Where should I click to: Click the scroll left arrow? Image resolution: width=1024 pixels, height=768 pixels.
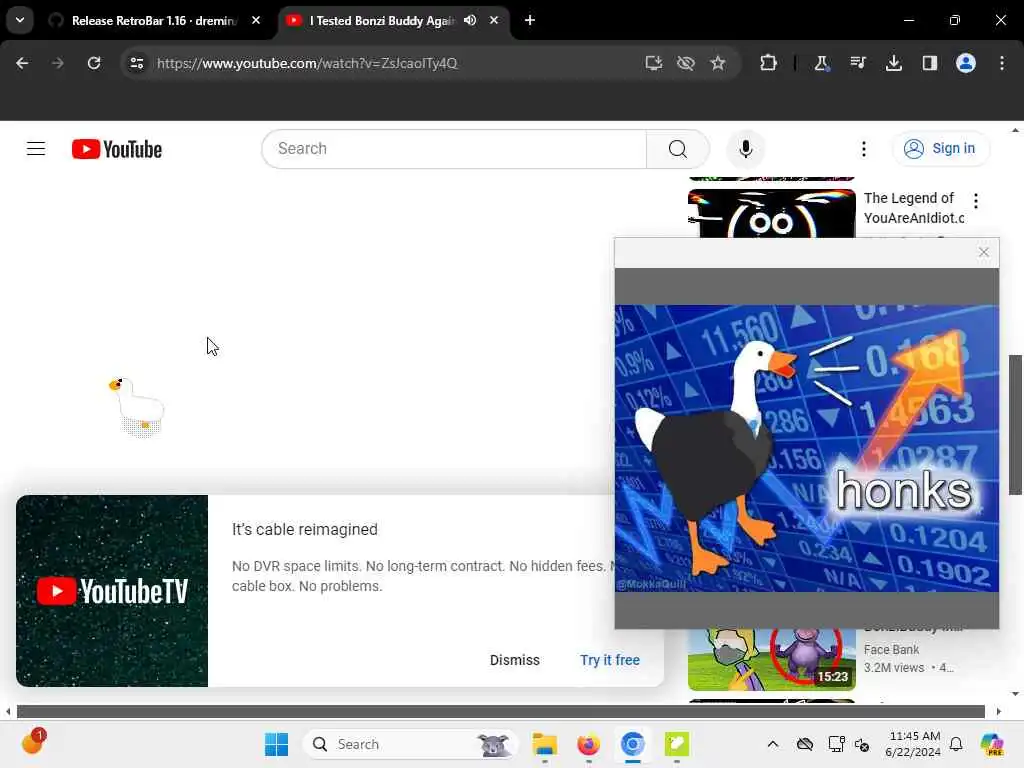(8, 711)
